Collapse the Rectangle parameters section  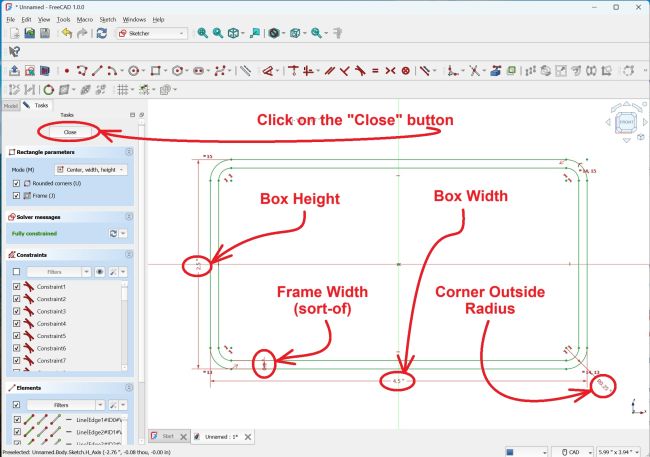(x=129, y=152)
